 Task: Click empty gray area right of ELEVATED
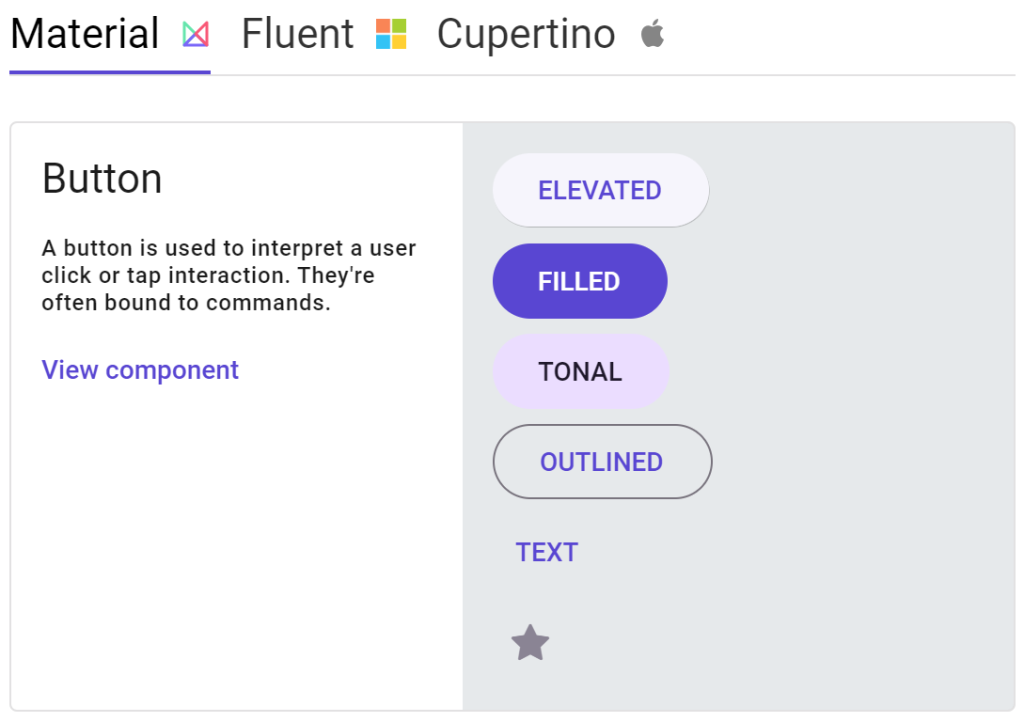pos(860,190)
